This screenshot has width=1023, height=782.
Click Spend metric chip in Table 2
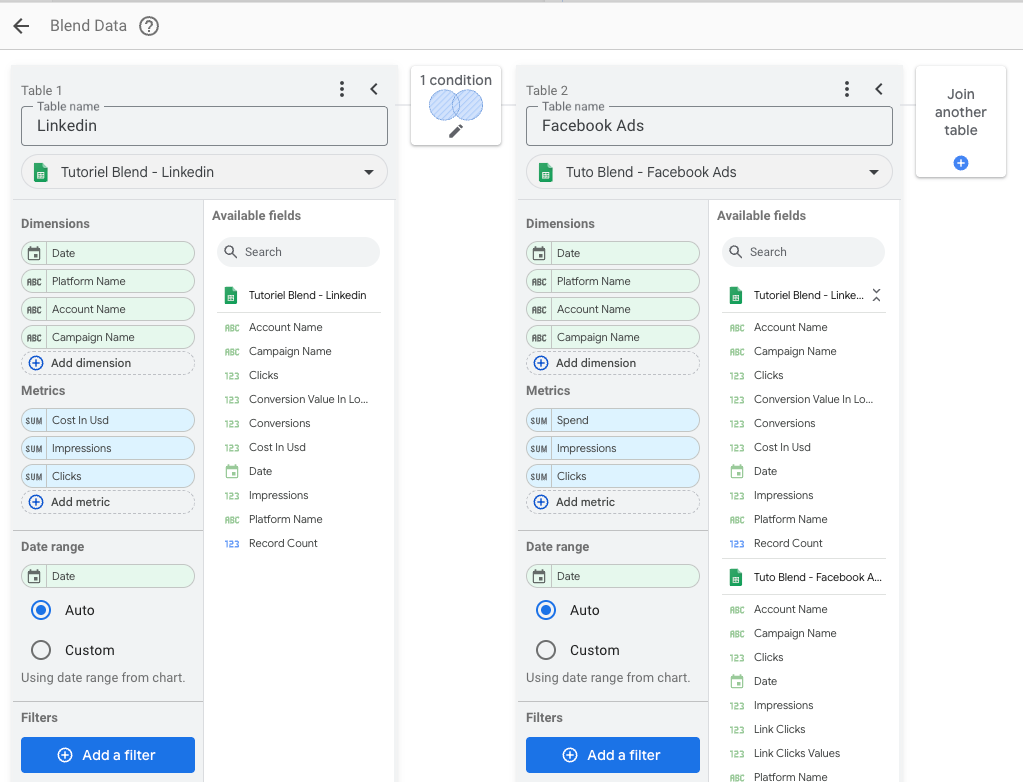pos(613,421)
